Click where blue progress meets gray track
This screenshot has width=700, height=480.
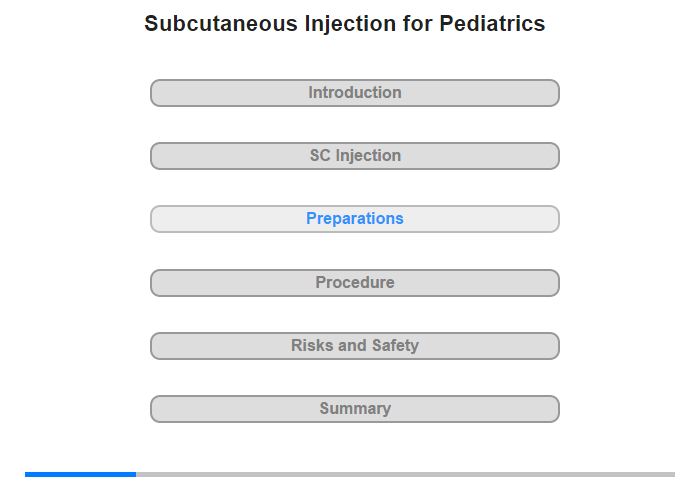click(136, 474)
